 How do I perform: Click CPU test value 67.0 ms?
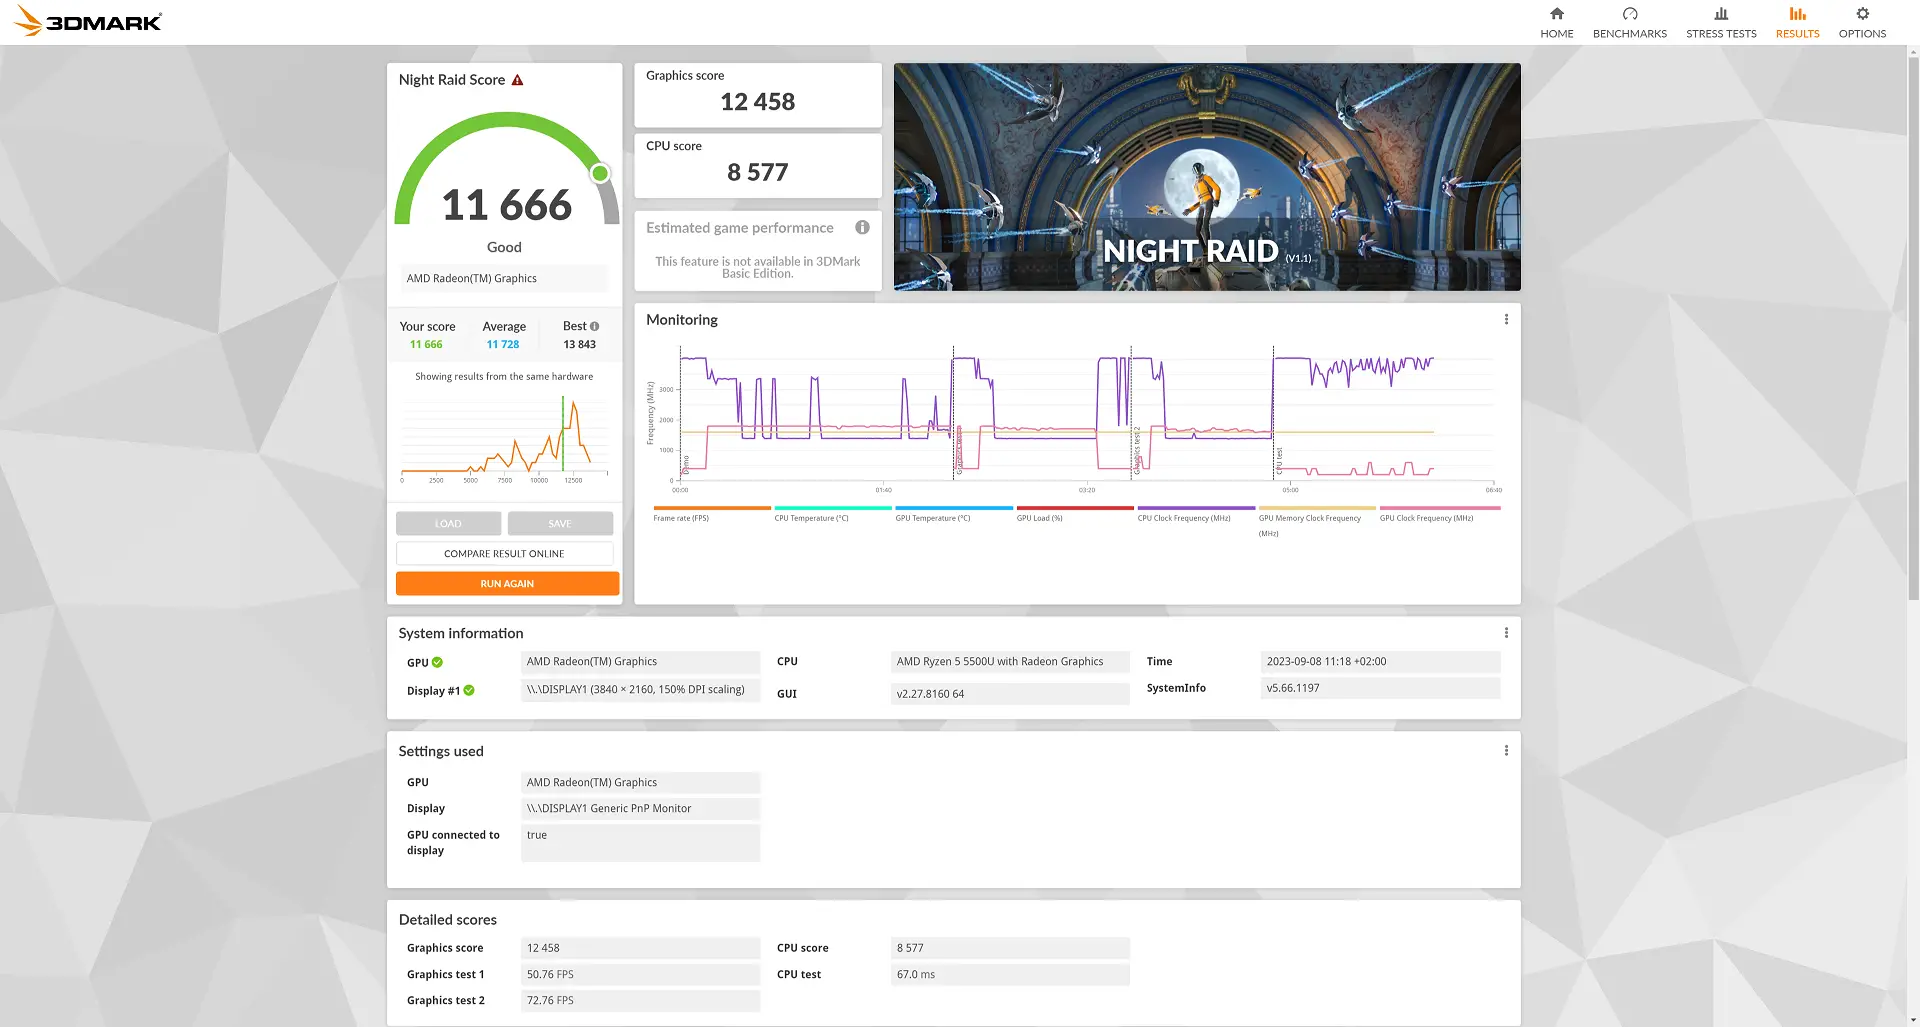[x=1010, y=974]
